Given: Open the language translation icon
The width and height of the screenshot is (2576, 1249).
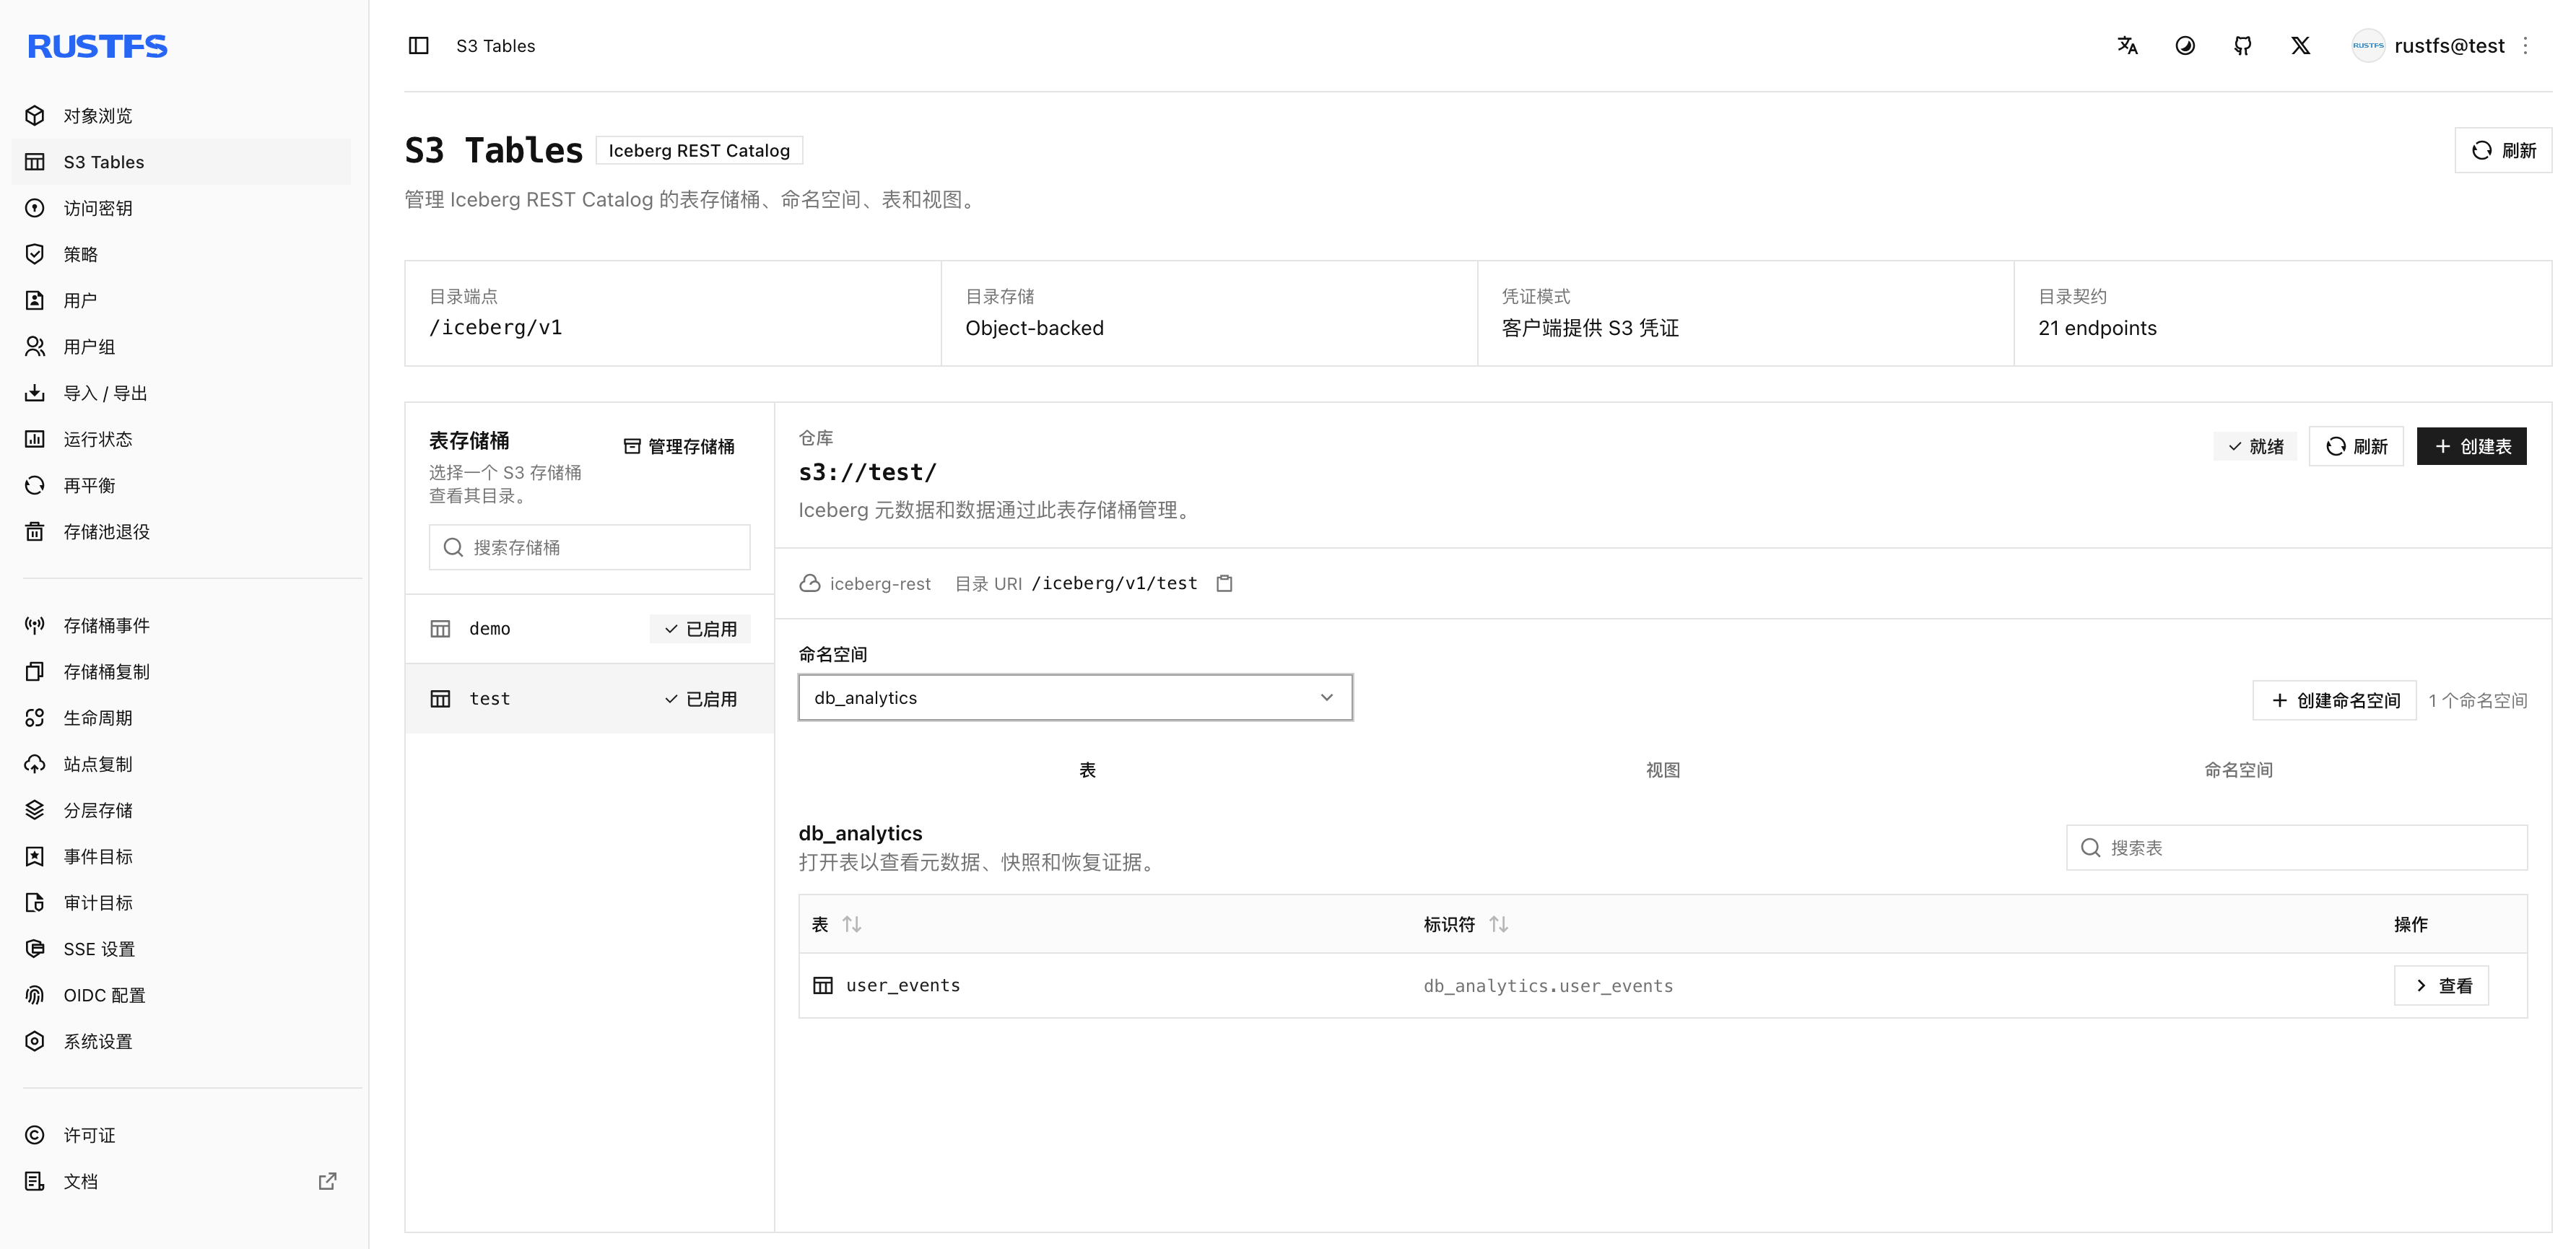Looking at the screenshot, I should click(2127, 46).
